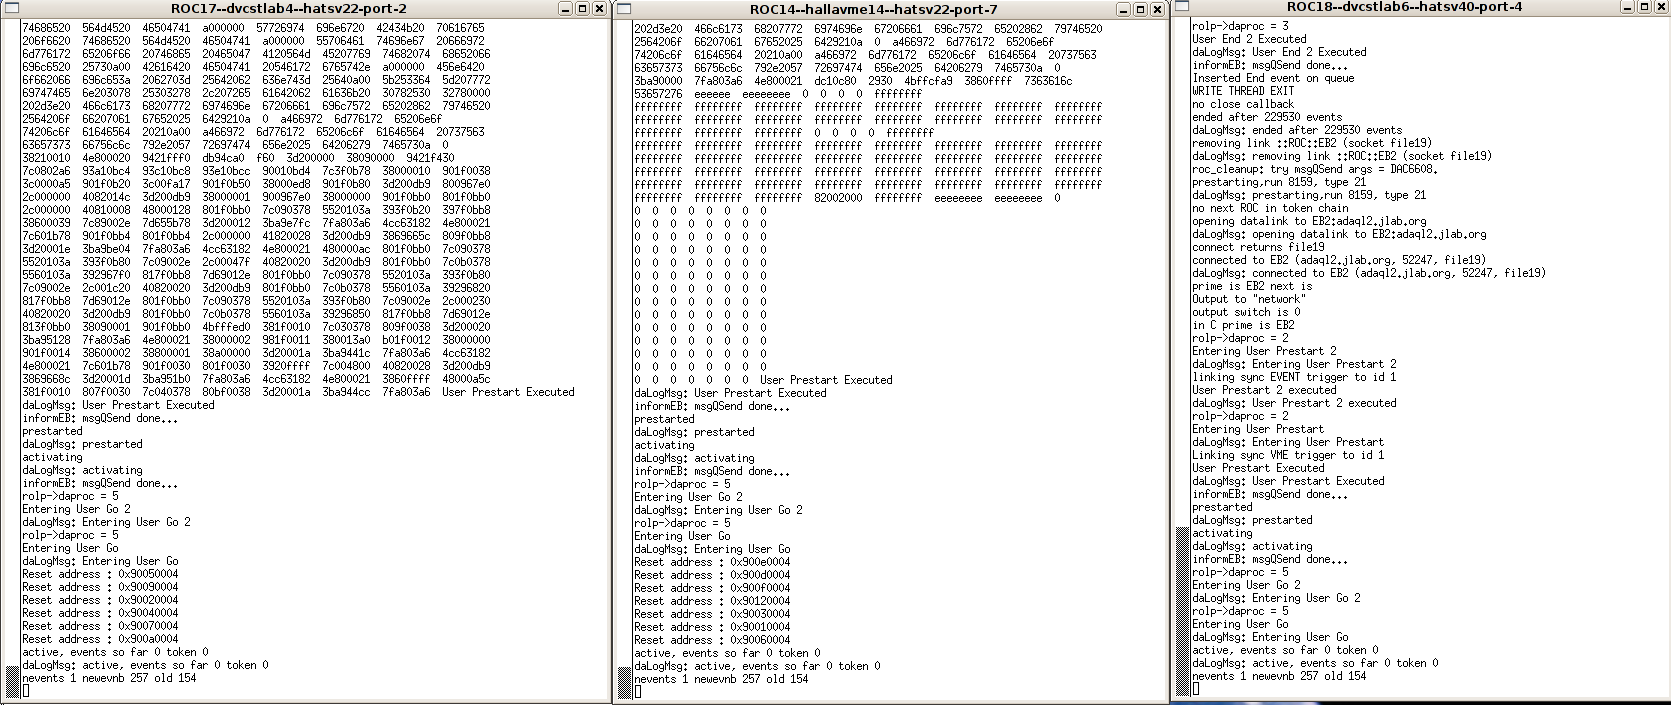Click 'no close callback' line in ROC18
1671x705 pixels.
click(1243, 104)
